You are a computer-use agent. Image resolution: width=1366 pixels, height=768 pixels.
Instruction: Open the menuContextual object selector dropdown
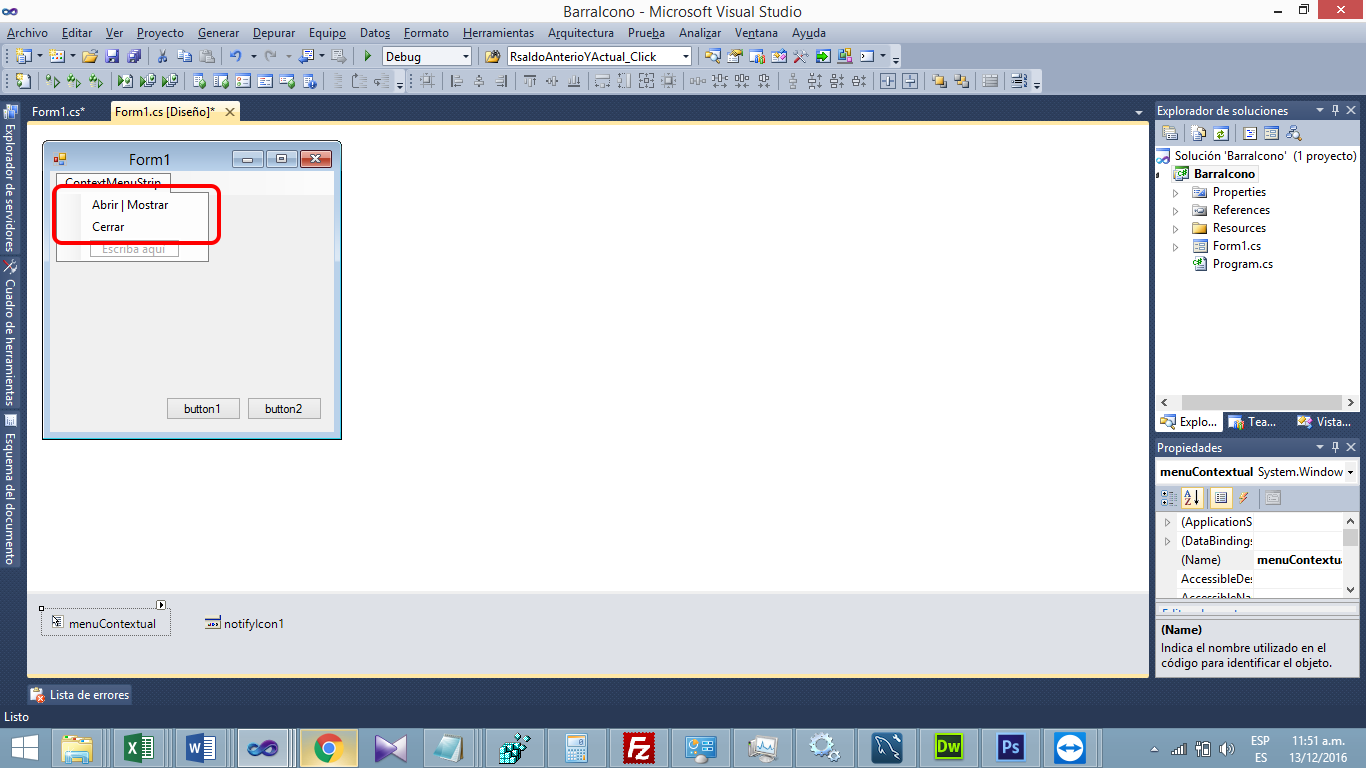(1351, 472)
